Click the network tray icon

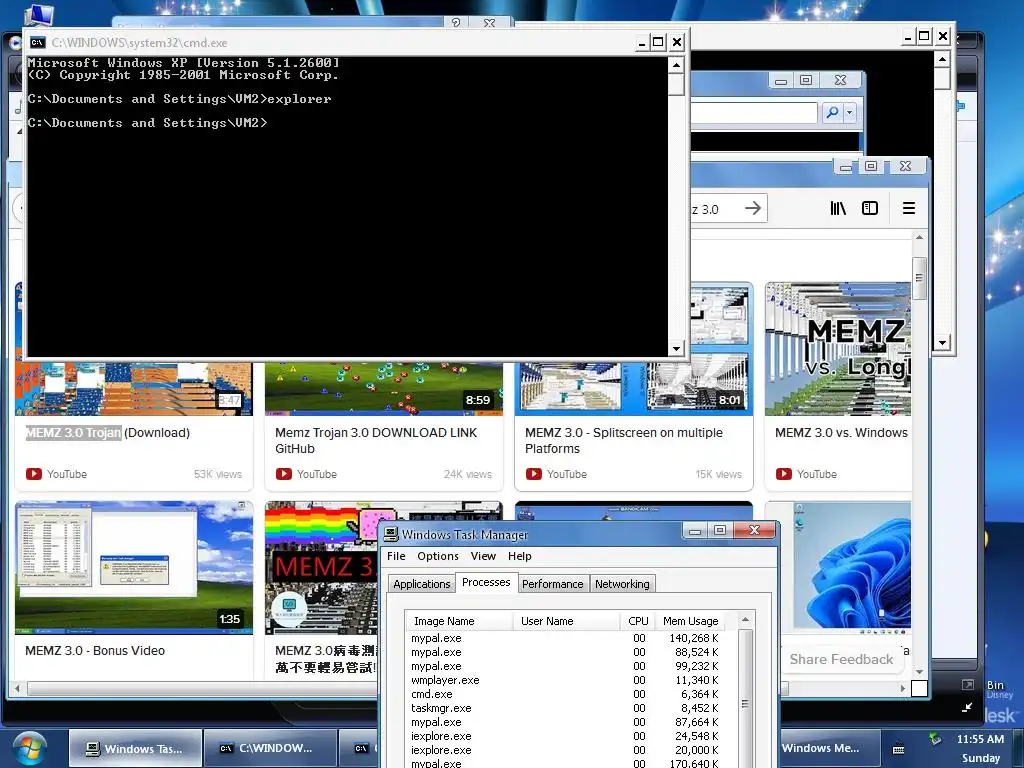point(936,739)
